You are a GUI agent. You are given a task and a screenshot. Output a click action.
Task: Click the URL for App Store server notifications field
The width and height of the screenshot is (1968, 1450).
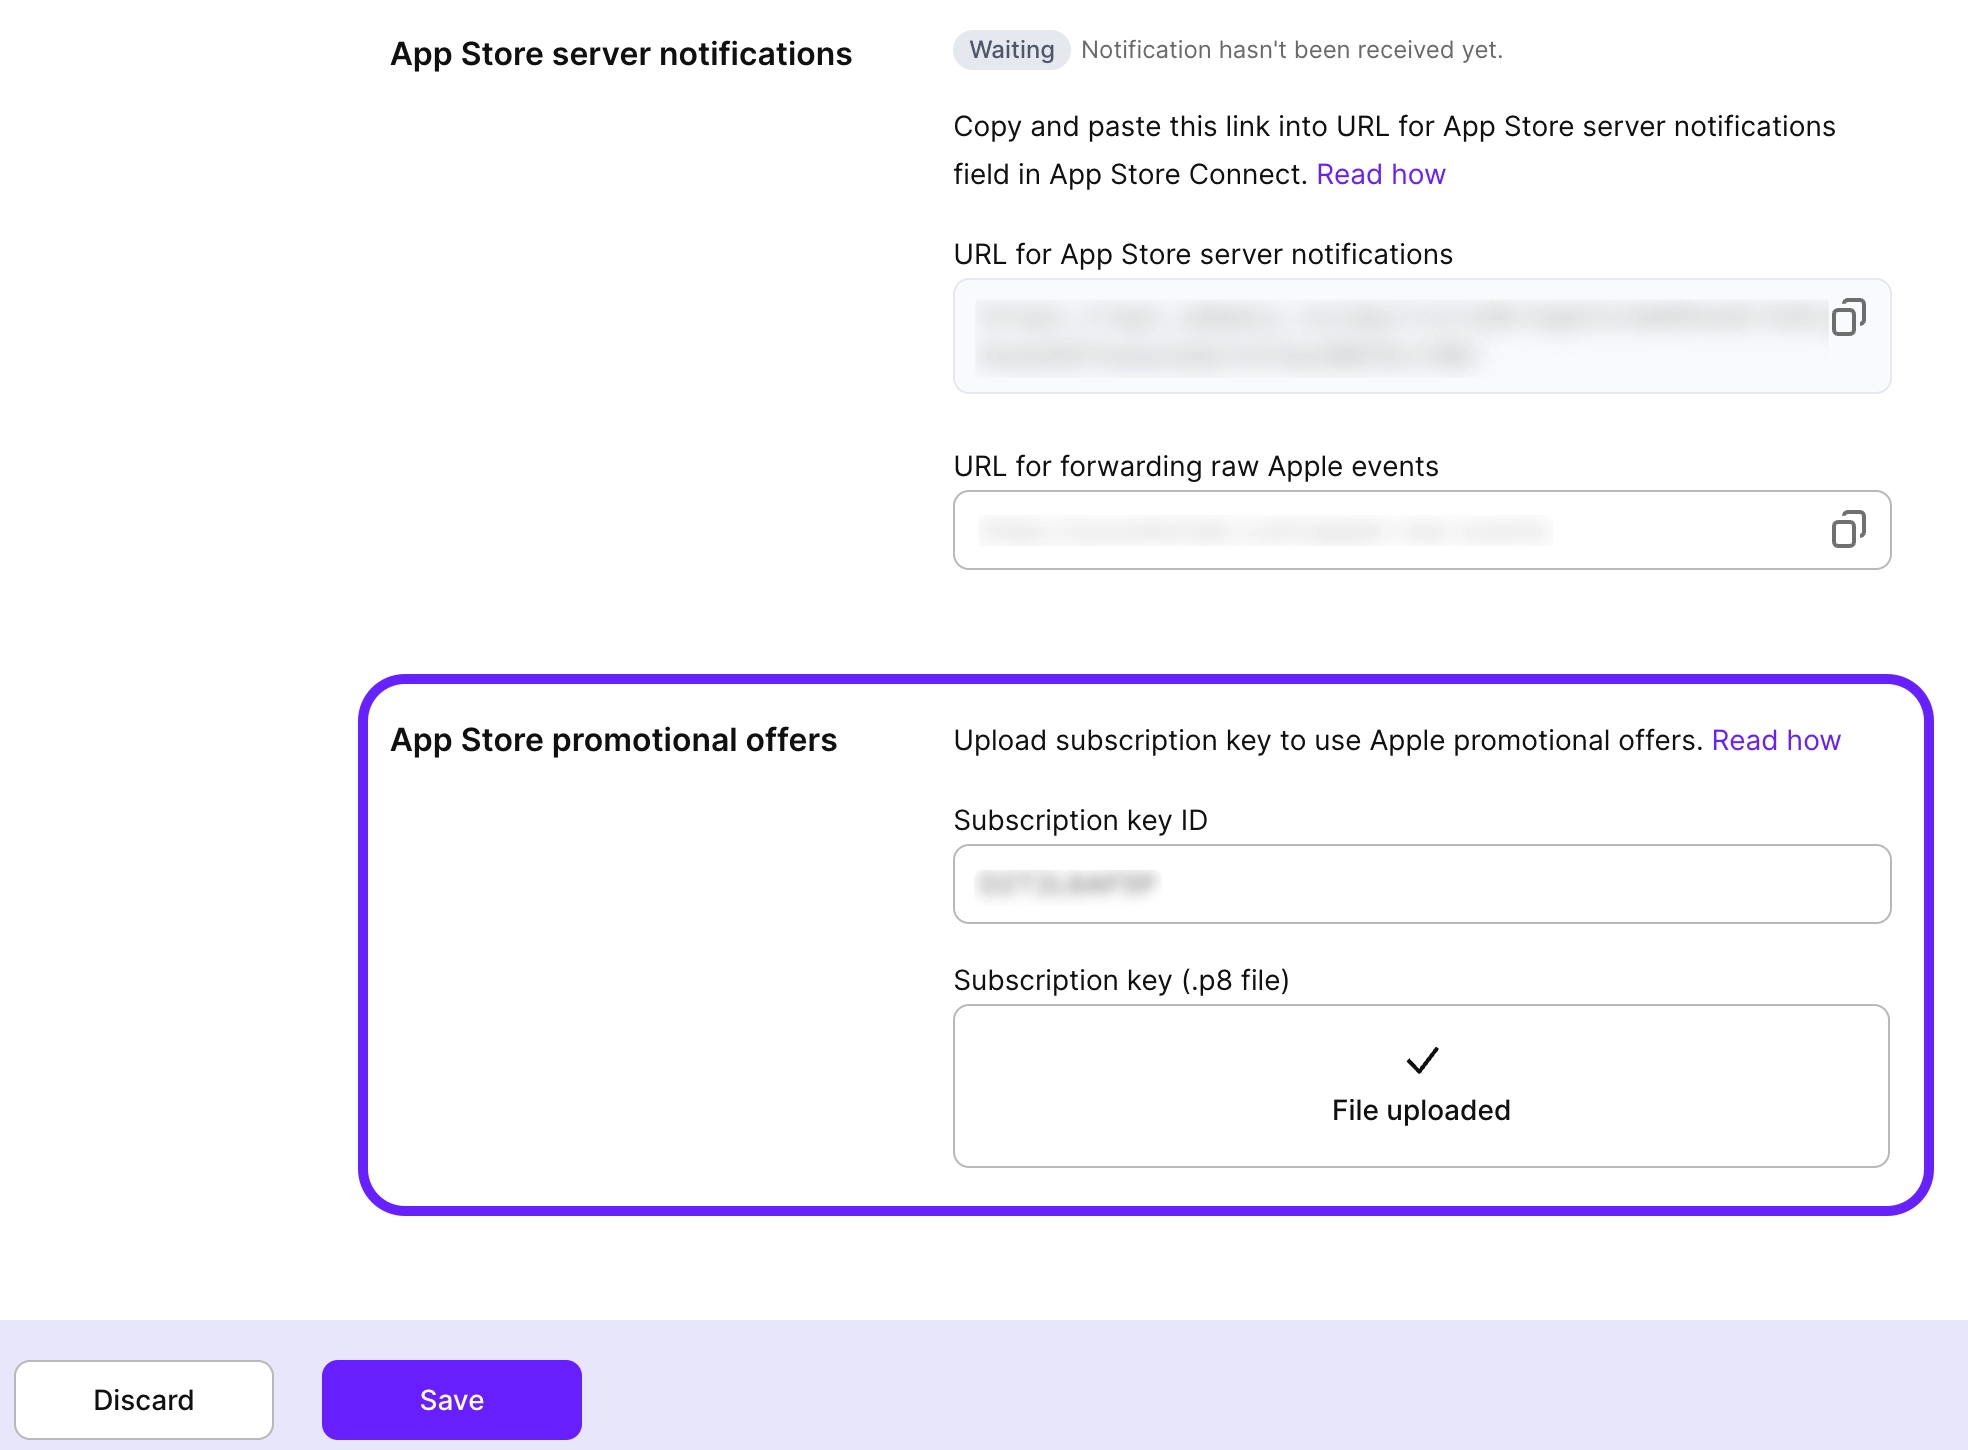click(x=1350, y=337)
